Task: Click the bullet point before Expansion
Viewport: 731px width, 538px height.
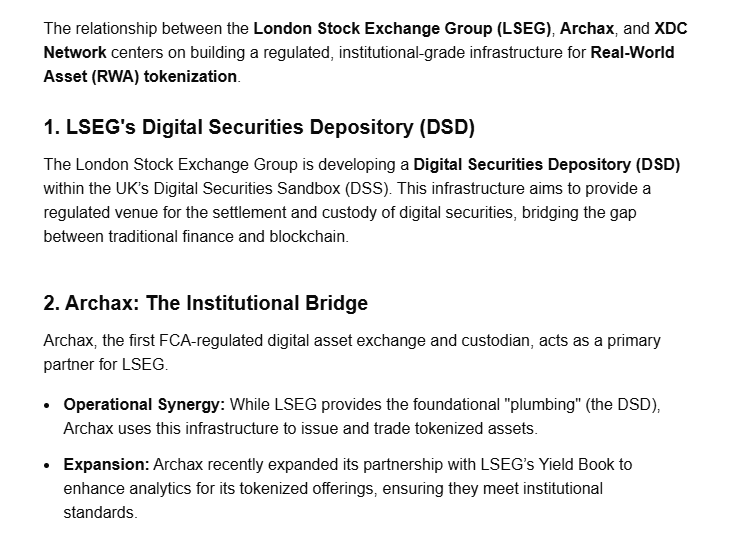Action: click(x=47, y=466)
